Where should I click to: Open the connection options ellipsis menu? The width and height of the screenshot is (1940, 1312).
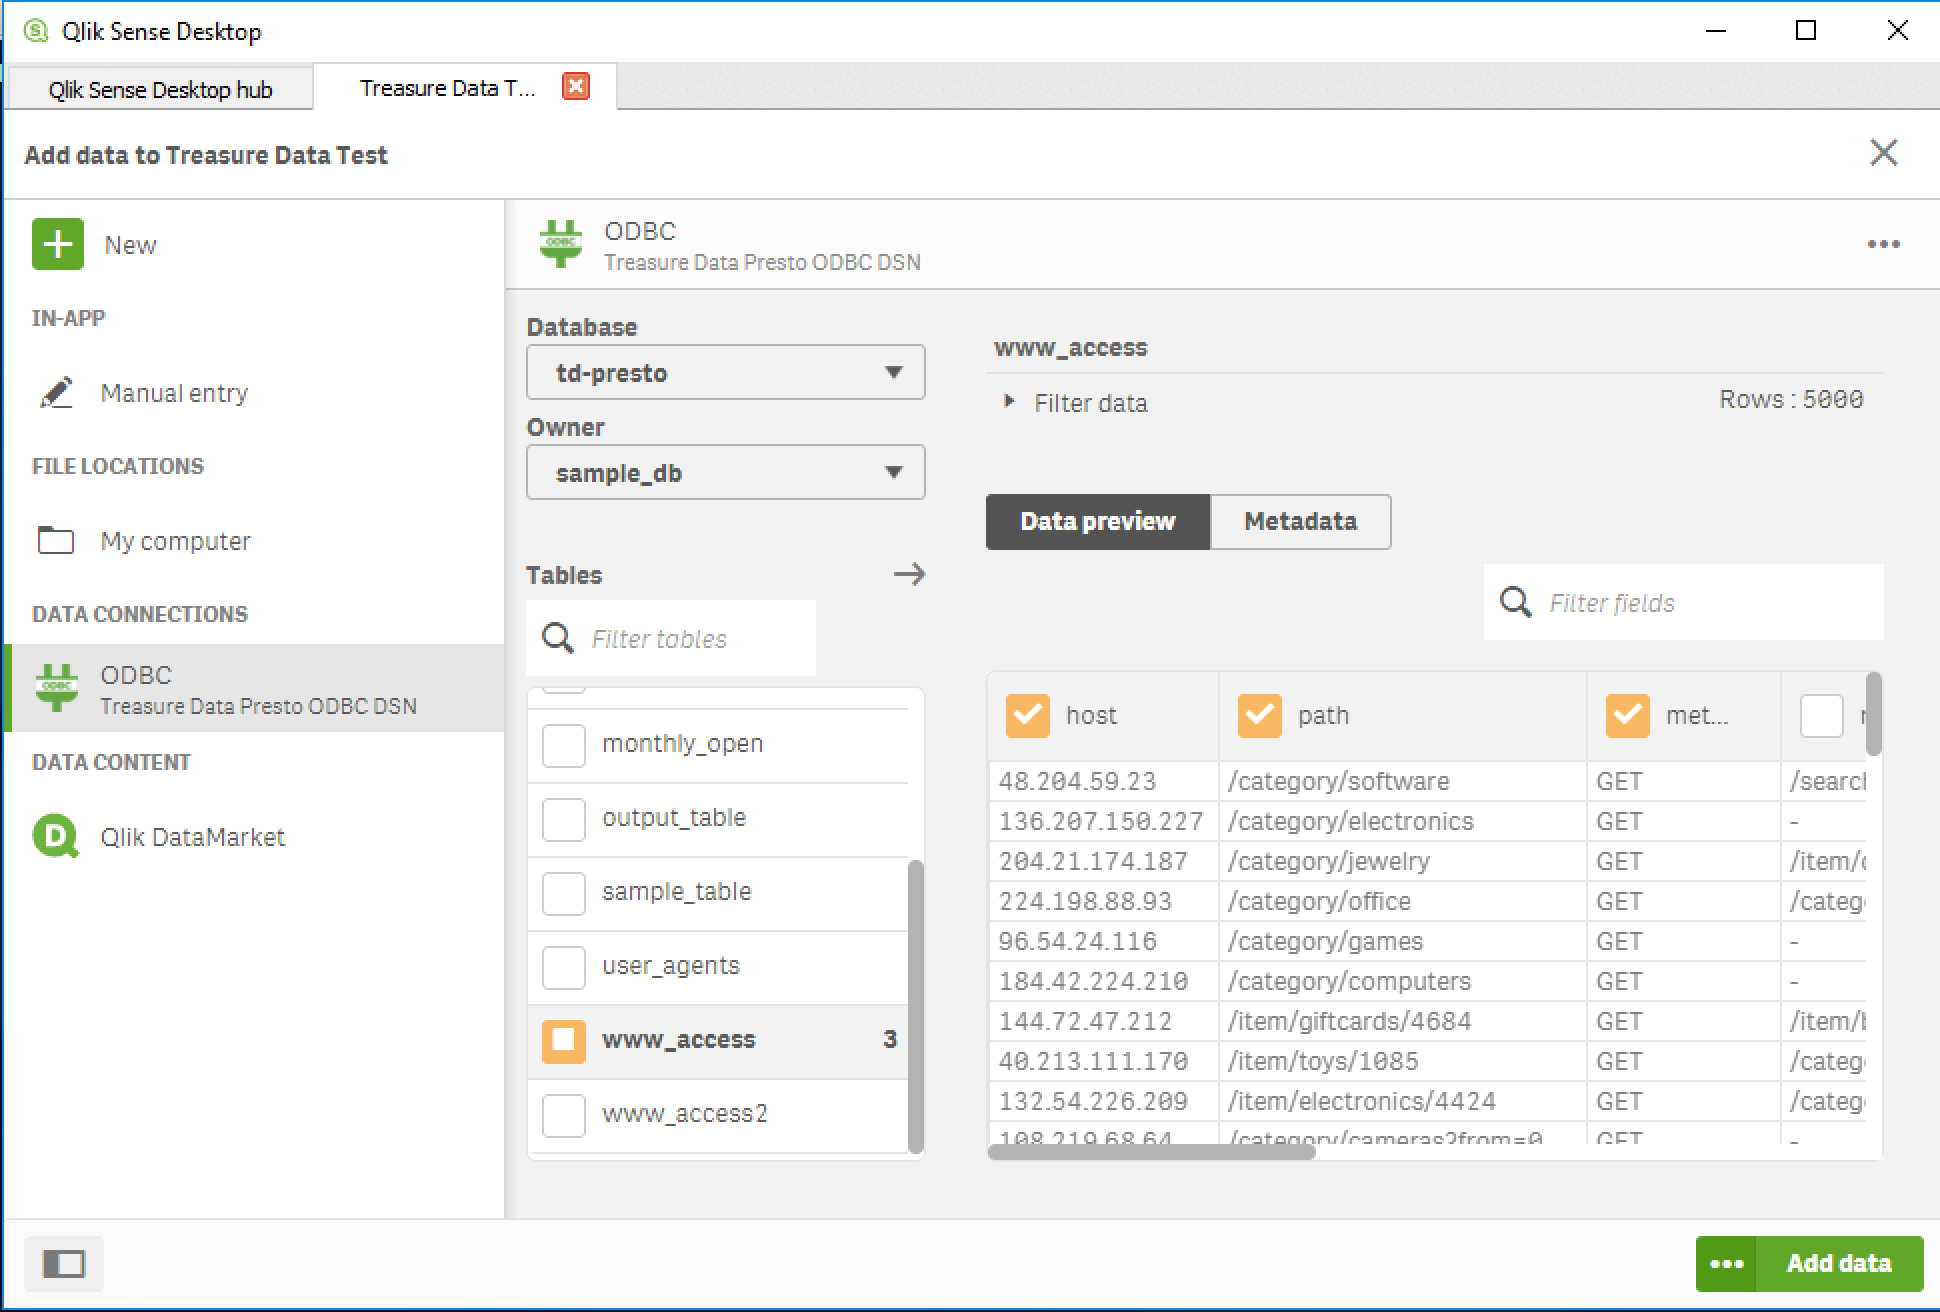pyautogui.click(x=1884, y=245)
